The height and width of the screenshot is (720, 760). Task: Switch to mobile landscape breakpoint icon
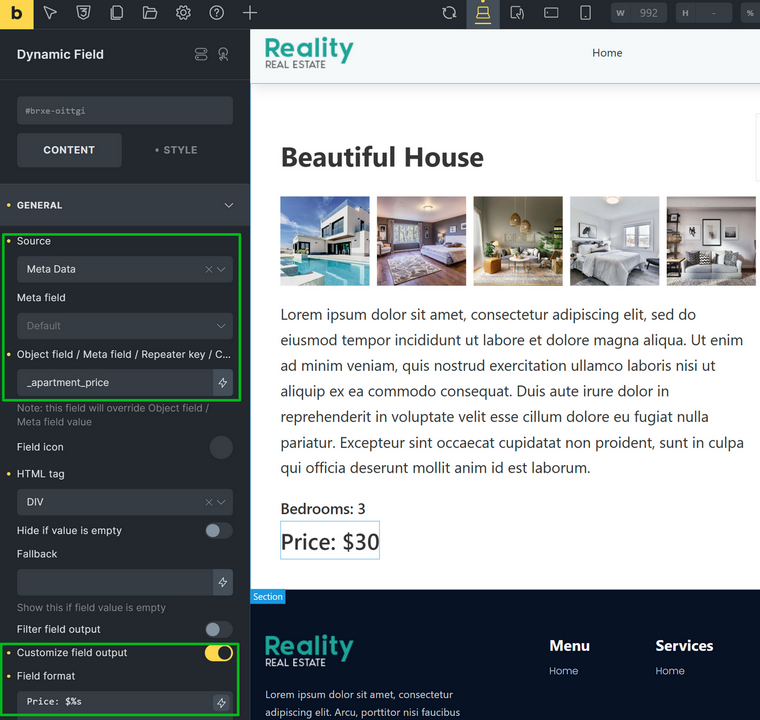551,13
